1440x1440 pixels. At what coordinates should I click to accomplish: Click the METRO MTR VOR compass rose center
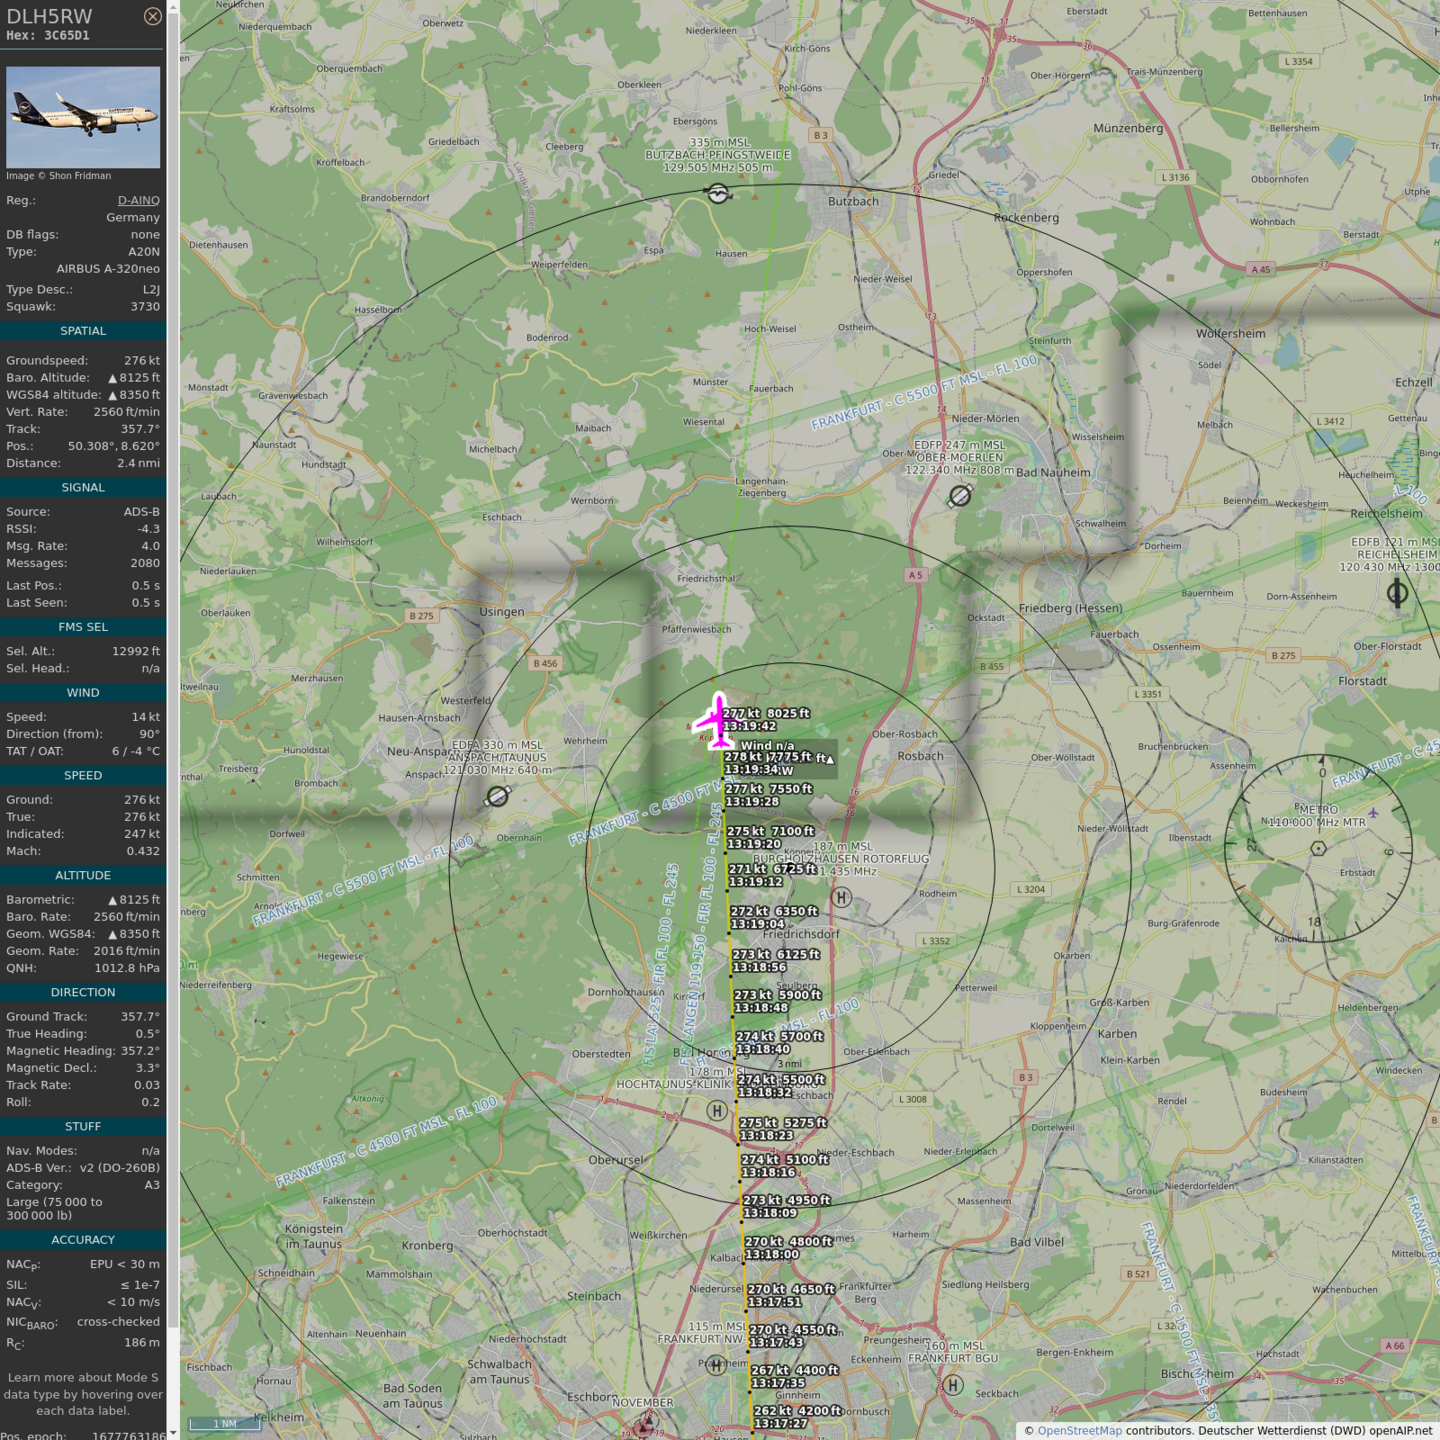pos(1318,848)
